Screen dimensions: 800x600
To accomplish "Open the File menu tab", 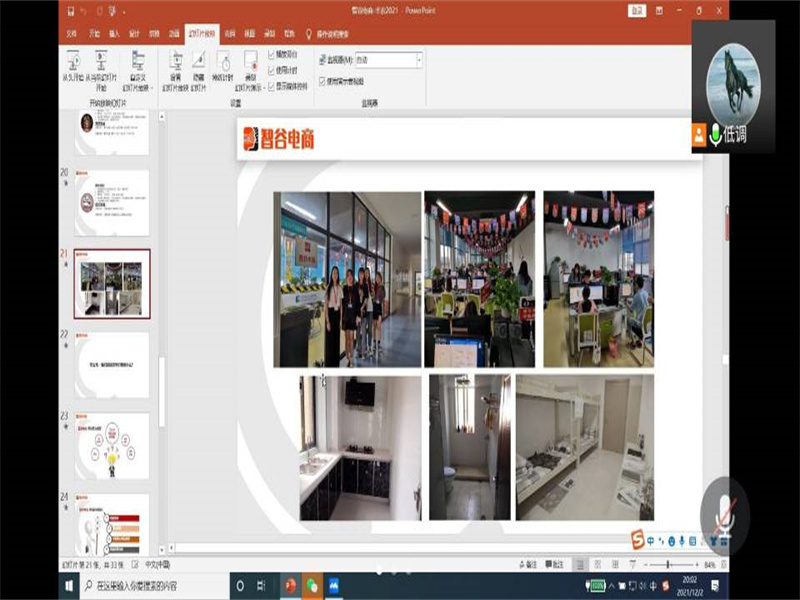I will (x=71, y=33).
